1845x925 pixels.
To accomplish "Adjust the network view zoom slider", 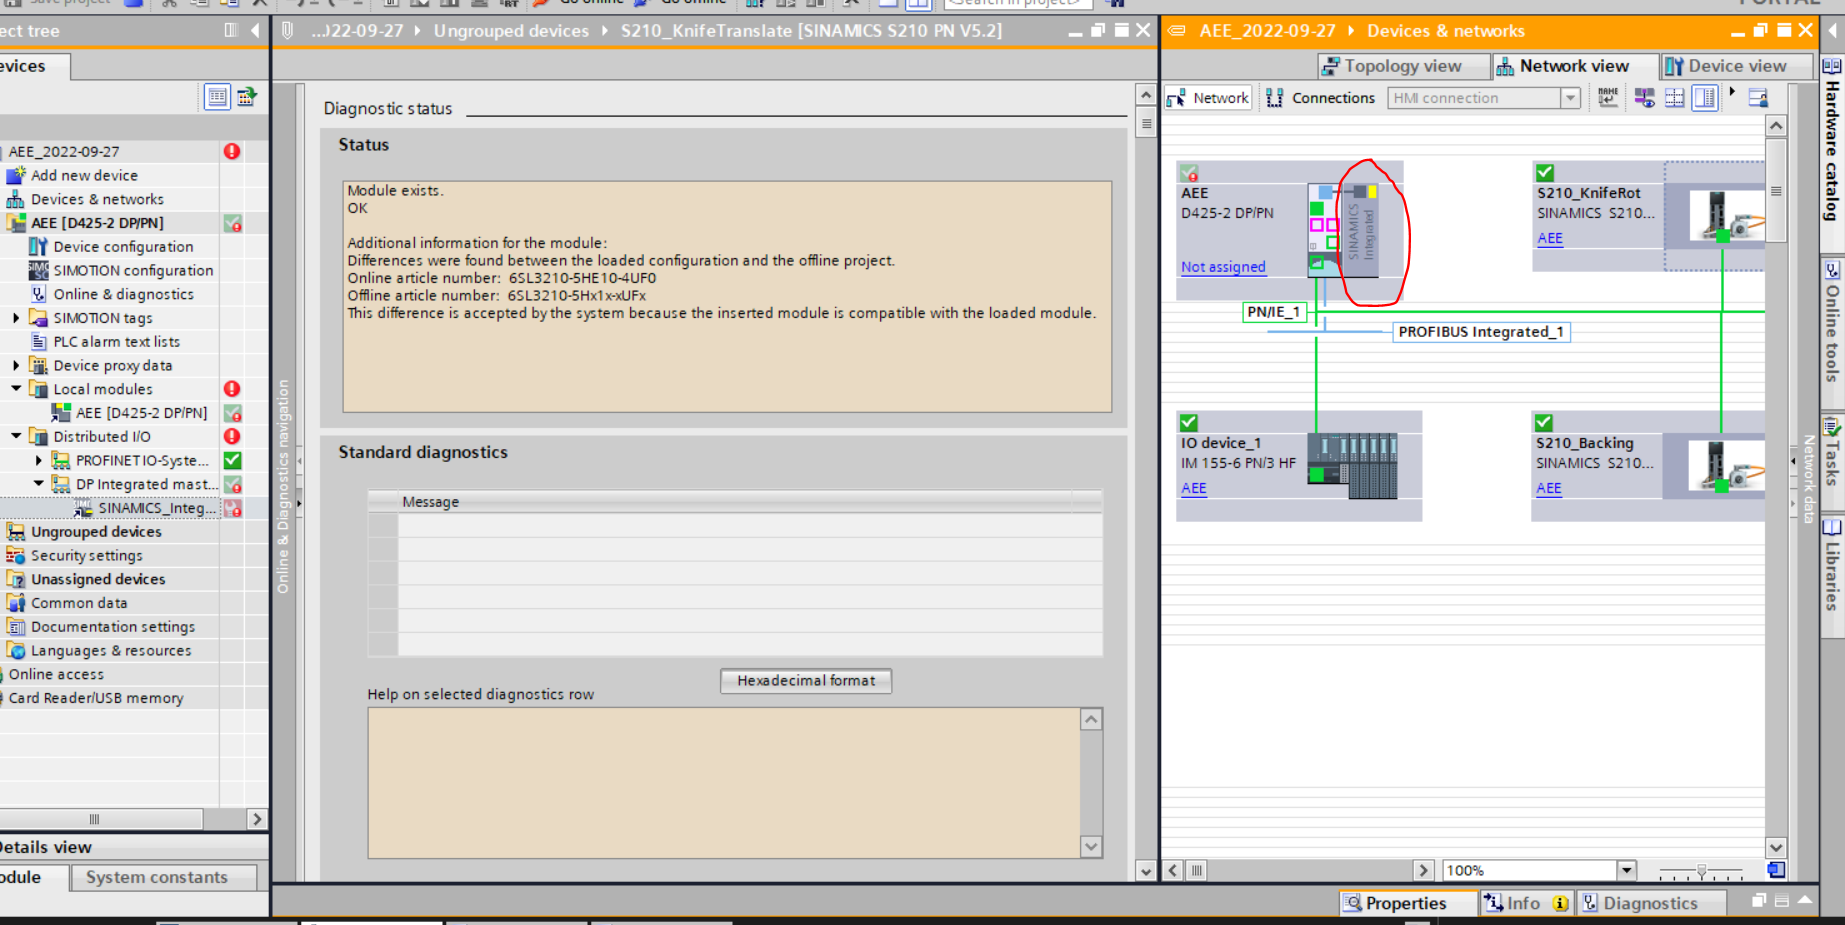I will click(1701, 871).
